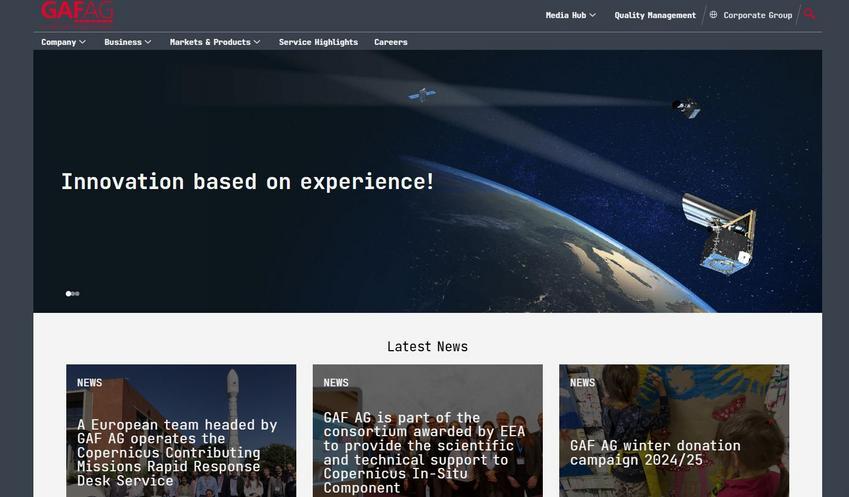Open EEA Copernicus In-Situ news card

point(427,430)
